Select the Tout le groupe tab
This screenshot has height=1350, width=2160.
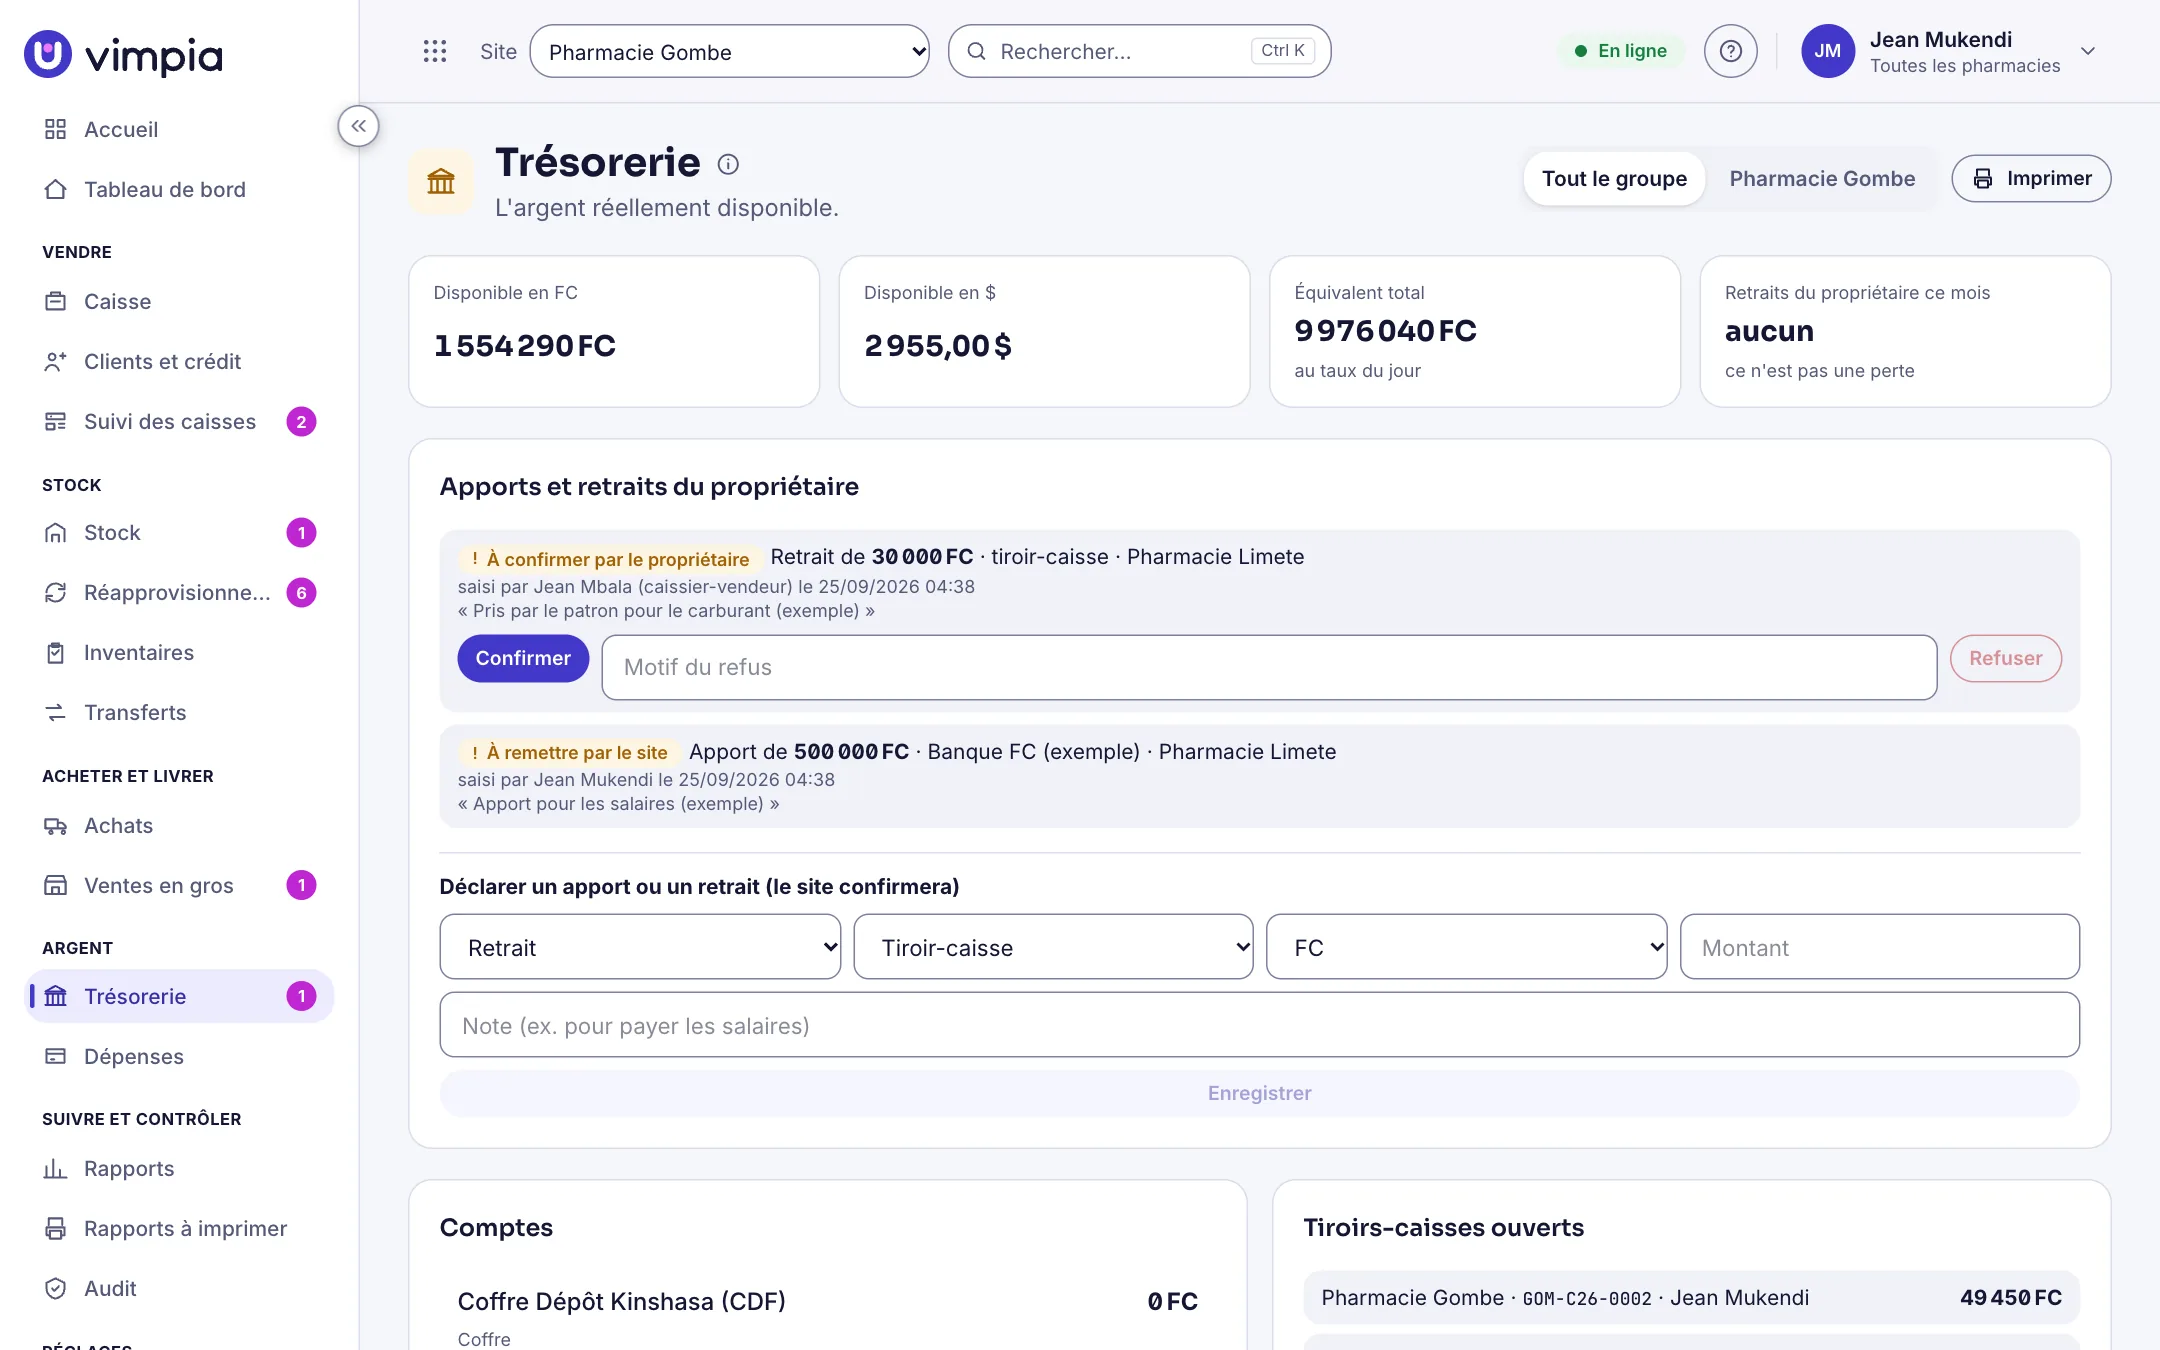[1614, 178]
